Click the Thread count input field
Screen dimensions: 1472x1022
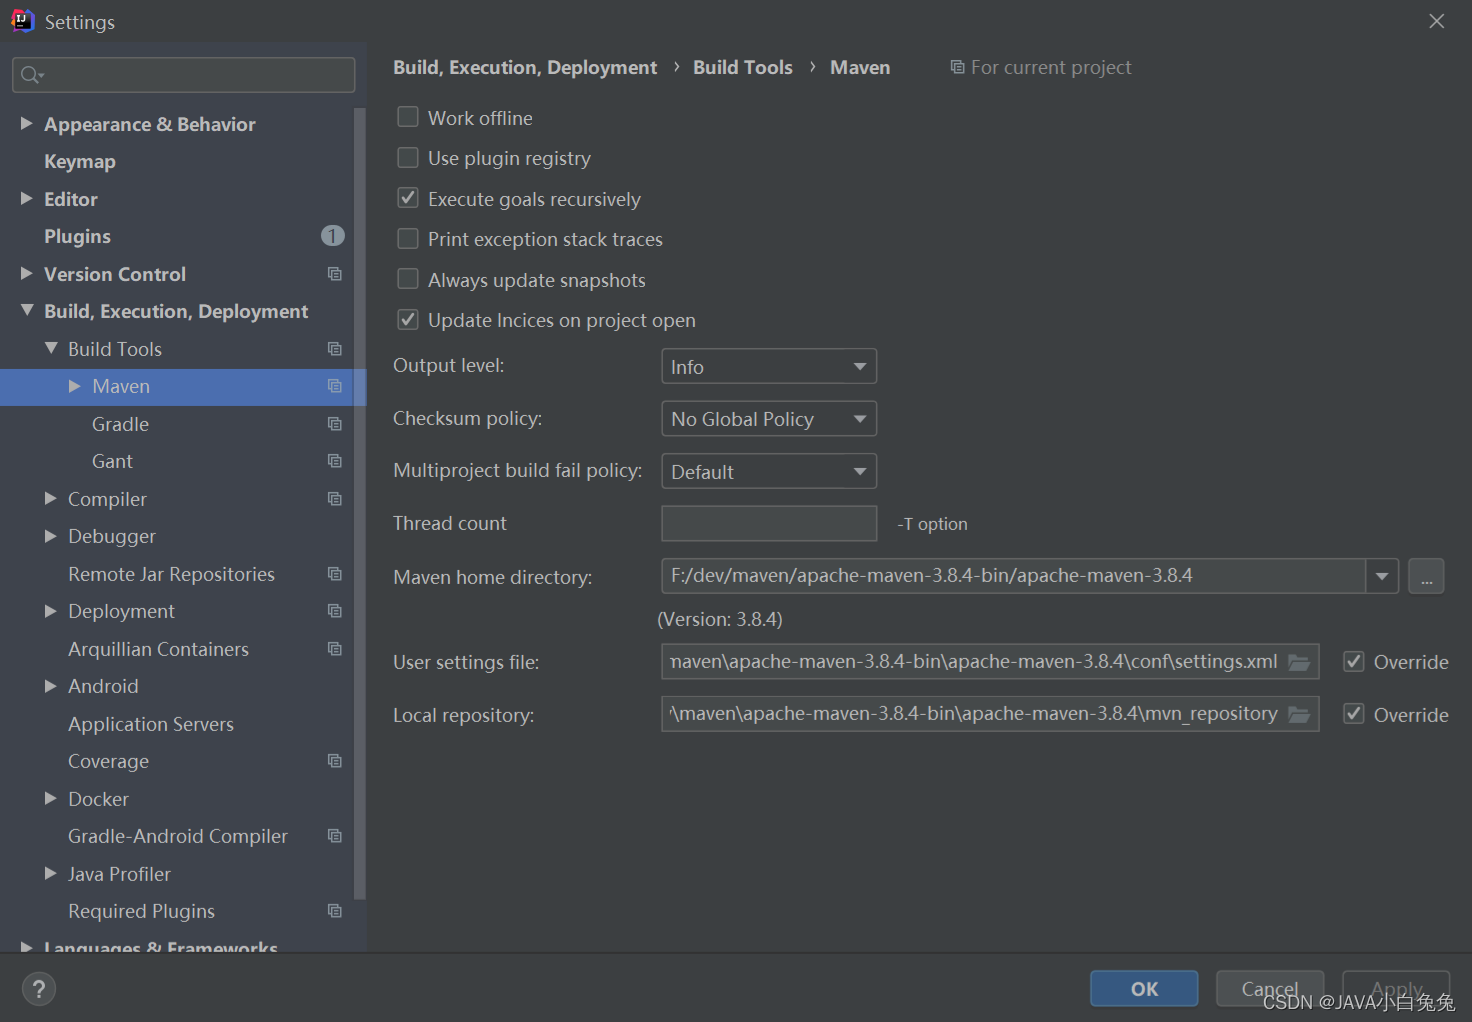click(x=769, y=523)
